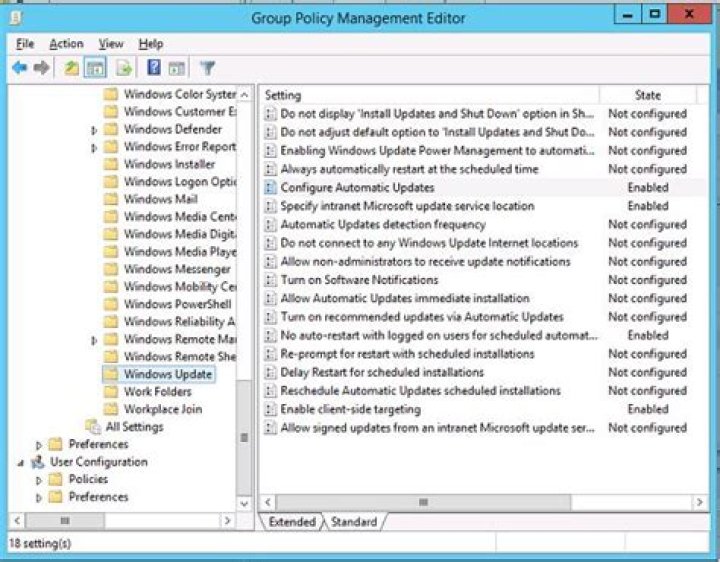720x562 pixels.
Task: Click the Windows PowerShell folder icon
Action: tap(111, 304)
